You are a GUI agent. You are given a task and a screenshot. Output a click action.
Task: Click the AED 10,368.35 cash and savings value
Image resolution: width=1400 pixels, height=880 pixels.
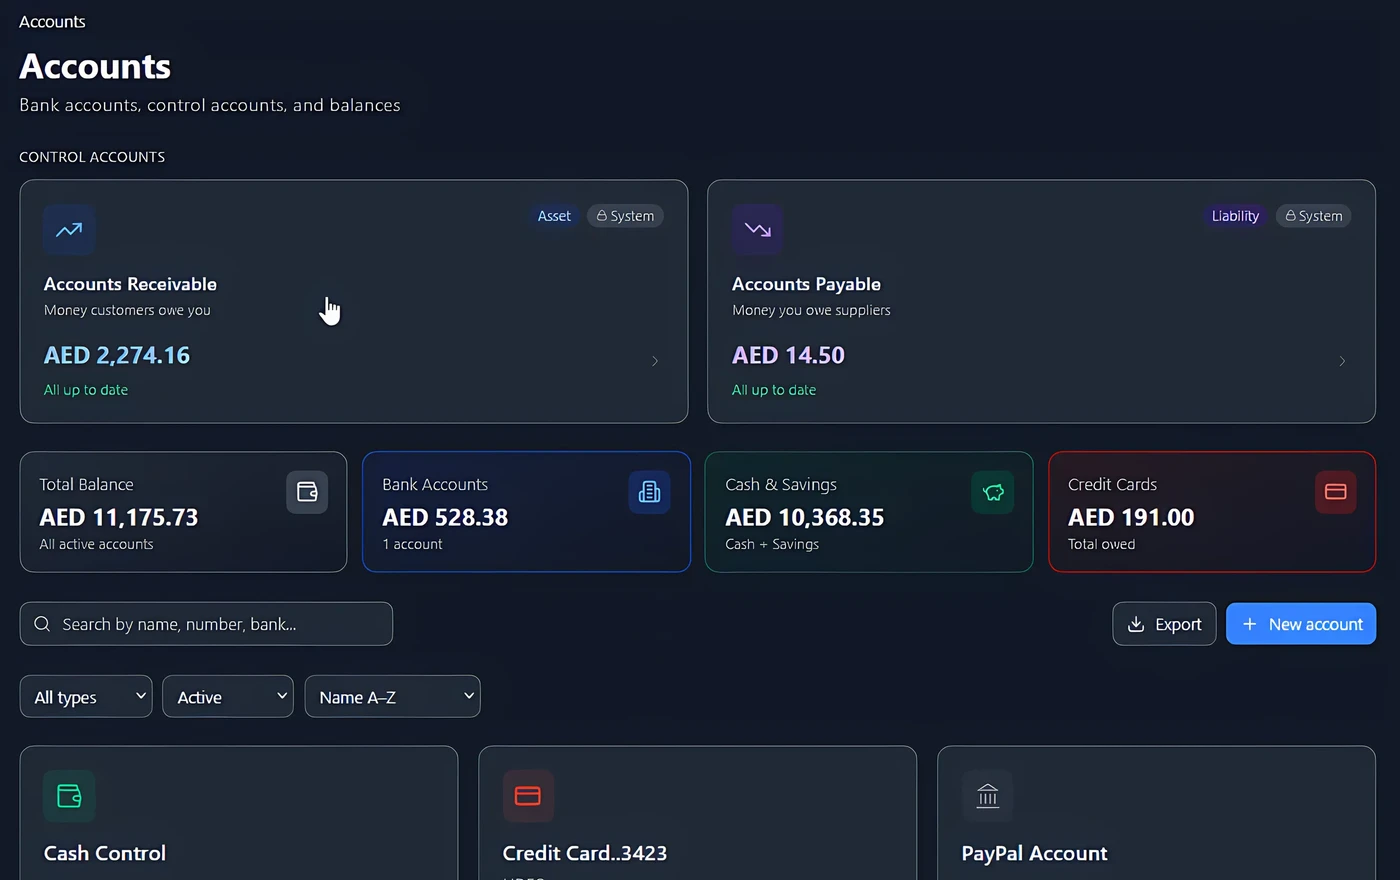pos(805,517)
